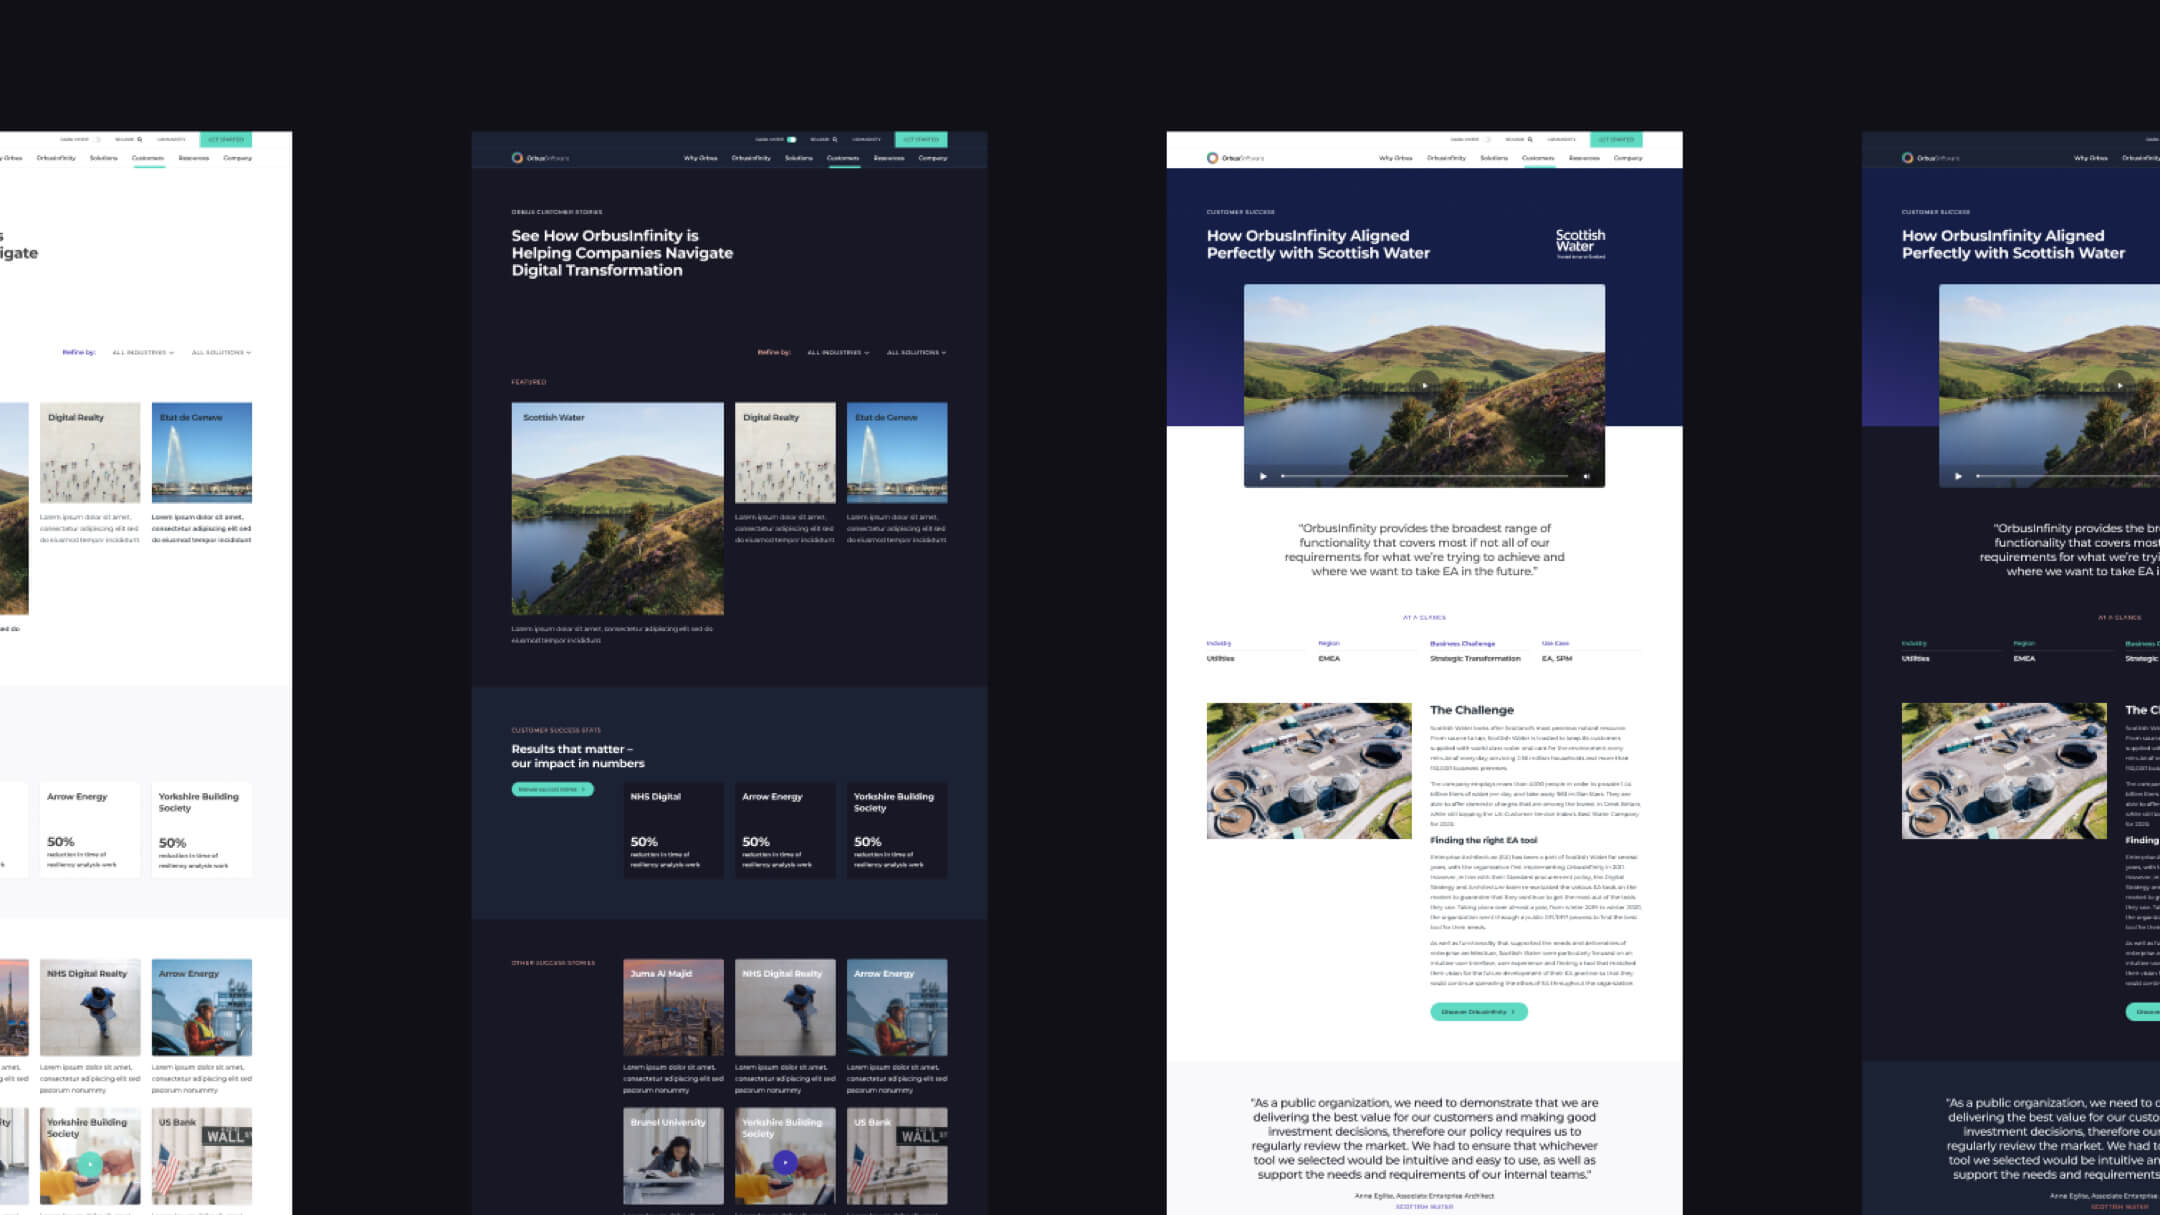Click search magnifier icon on light Scottish Water page
This screenshot has width=2160, height=1215.
(x=1530, y=140)
